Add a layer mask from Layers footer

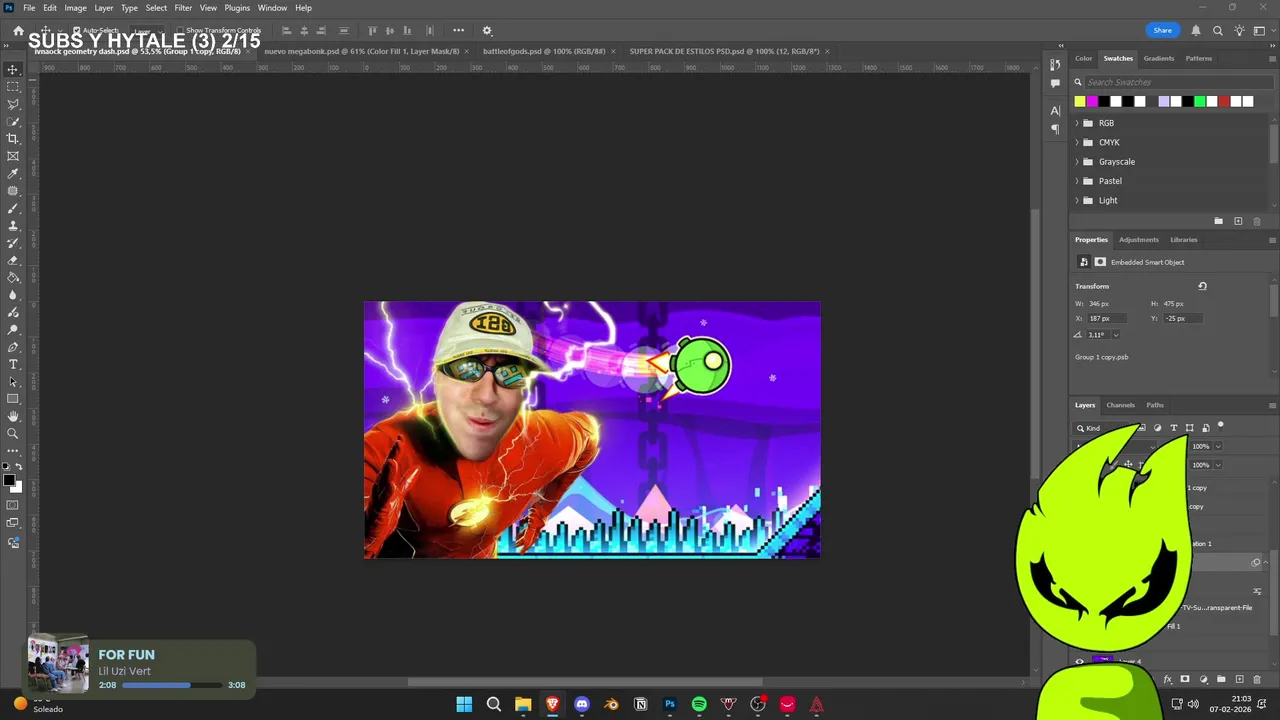pos(1185,679)
